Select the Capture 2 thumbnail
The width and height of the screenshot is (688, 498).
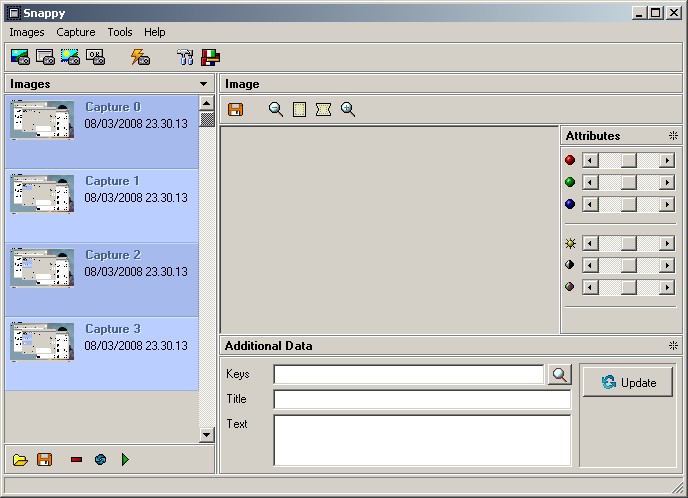[42, 268]
